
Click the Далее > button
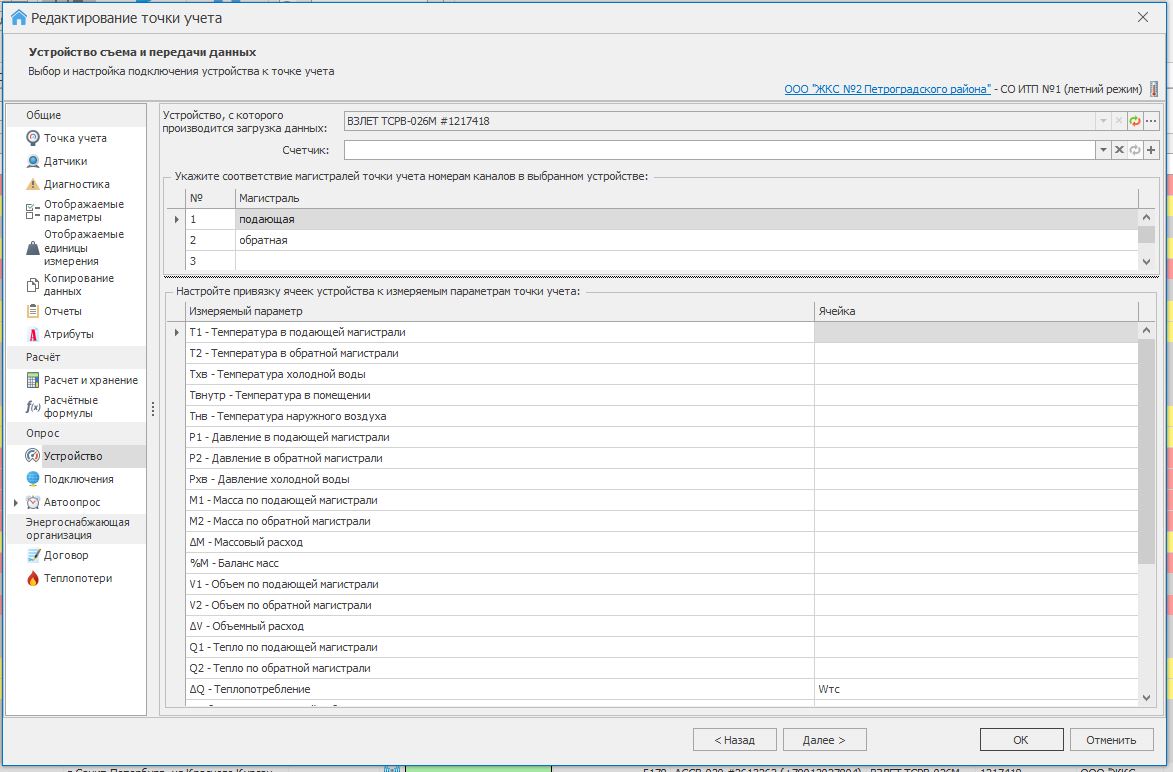pyautogui.click(x=824, y=740)
